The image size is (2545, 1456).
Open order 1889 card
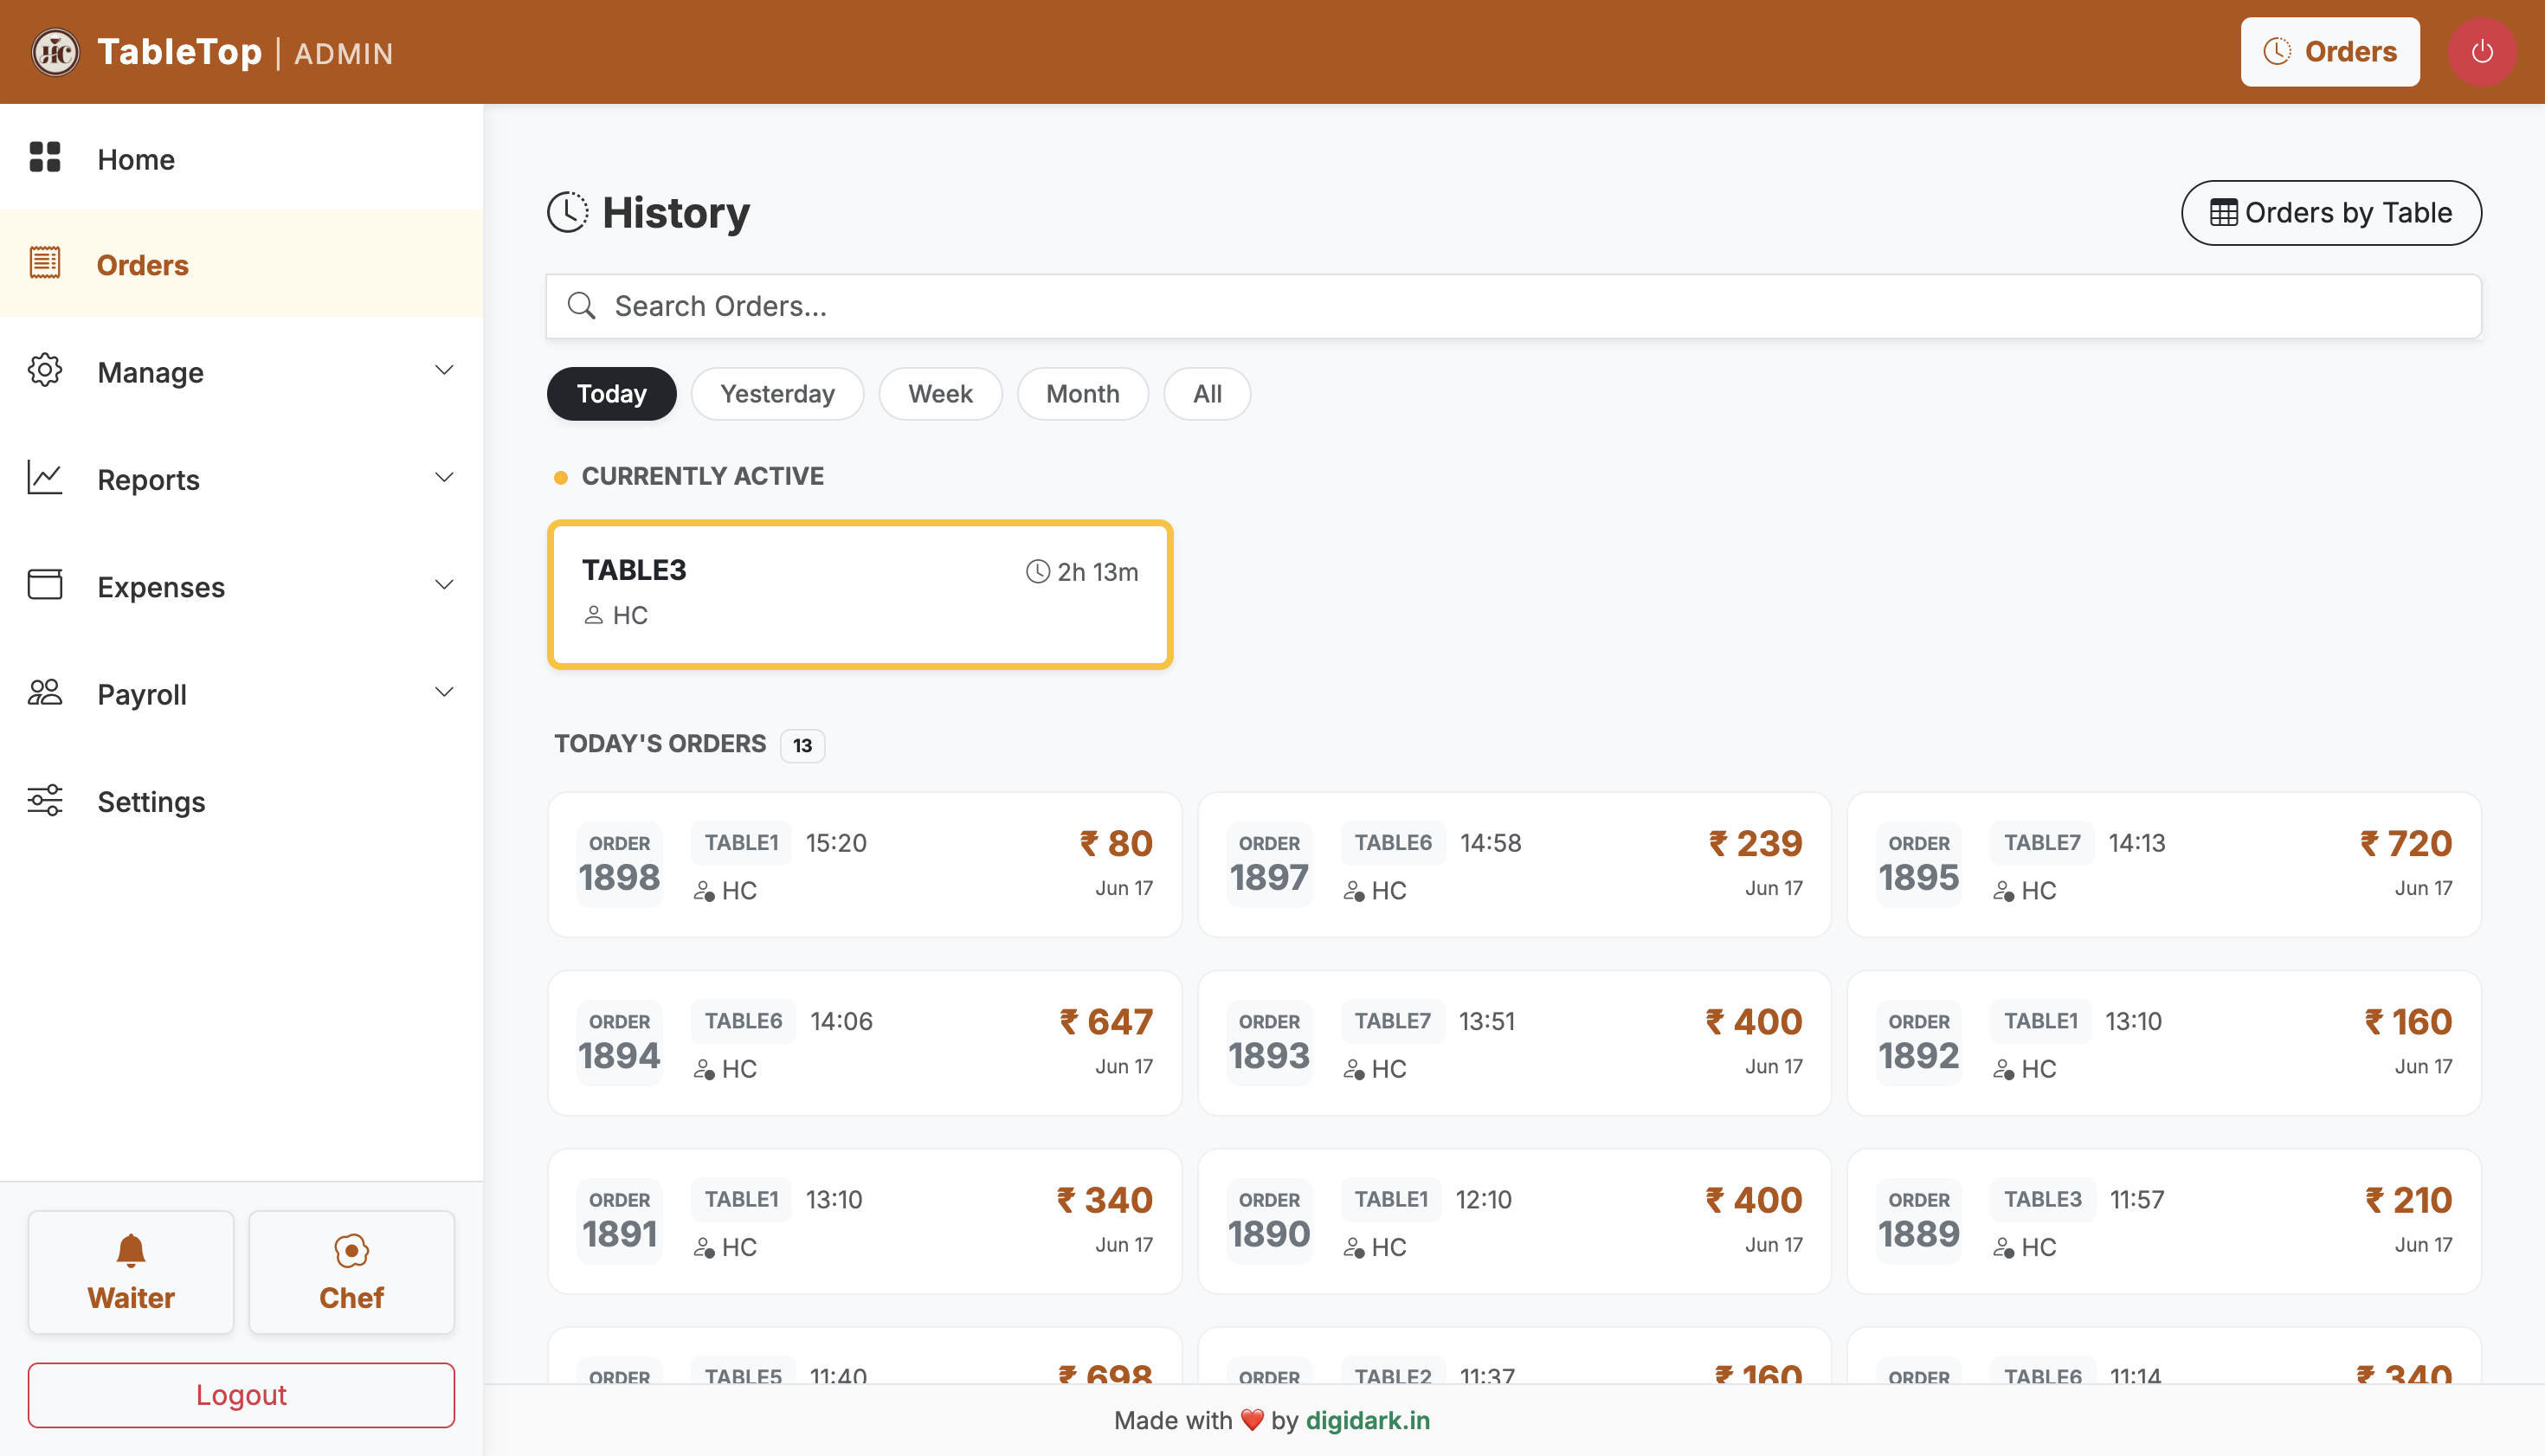tap(2164, 1221)
